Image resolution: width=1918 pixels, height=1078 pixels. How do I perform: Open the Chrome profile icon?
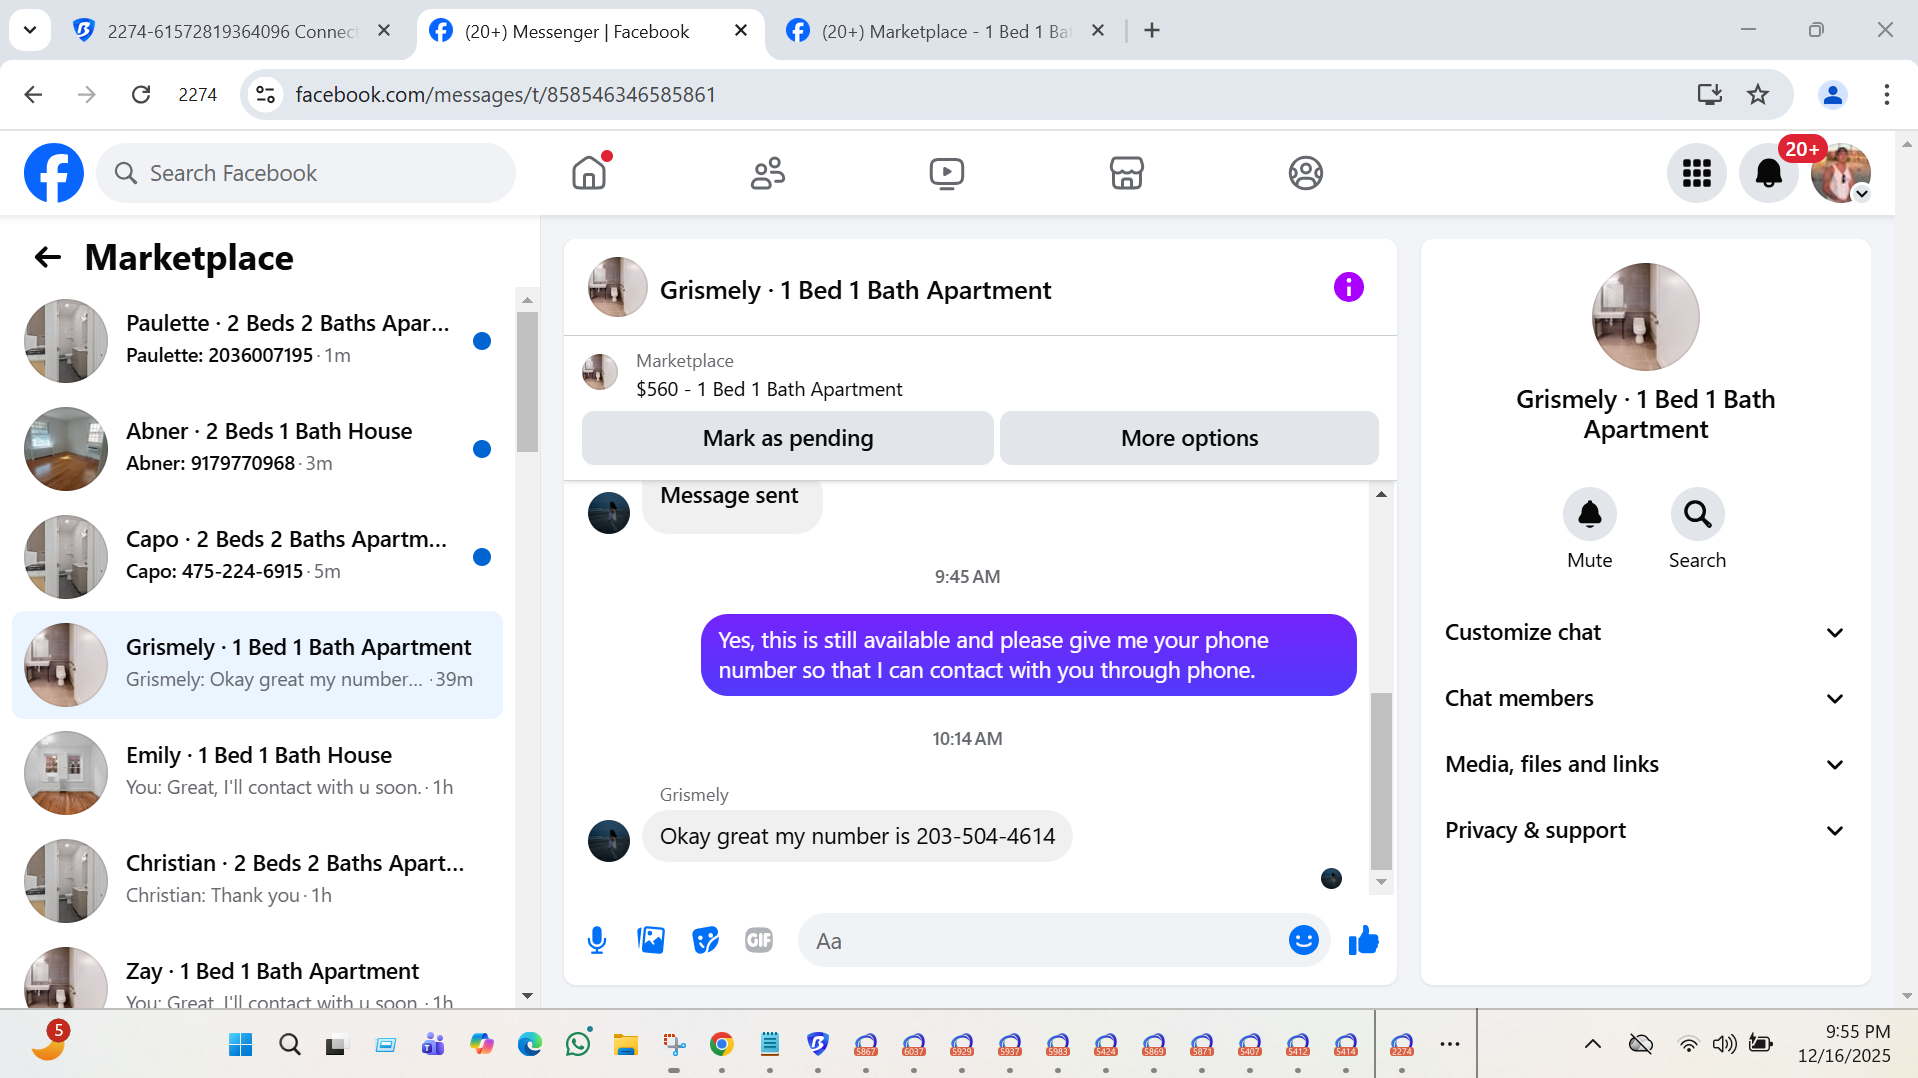[x=1832, y=94]
